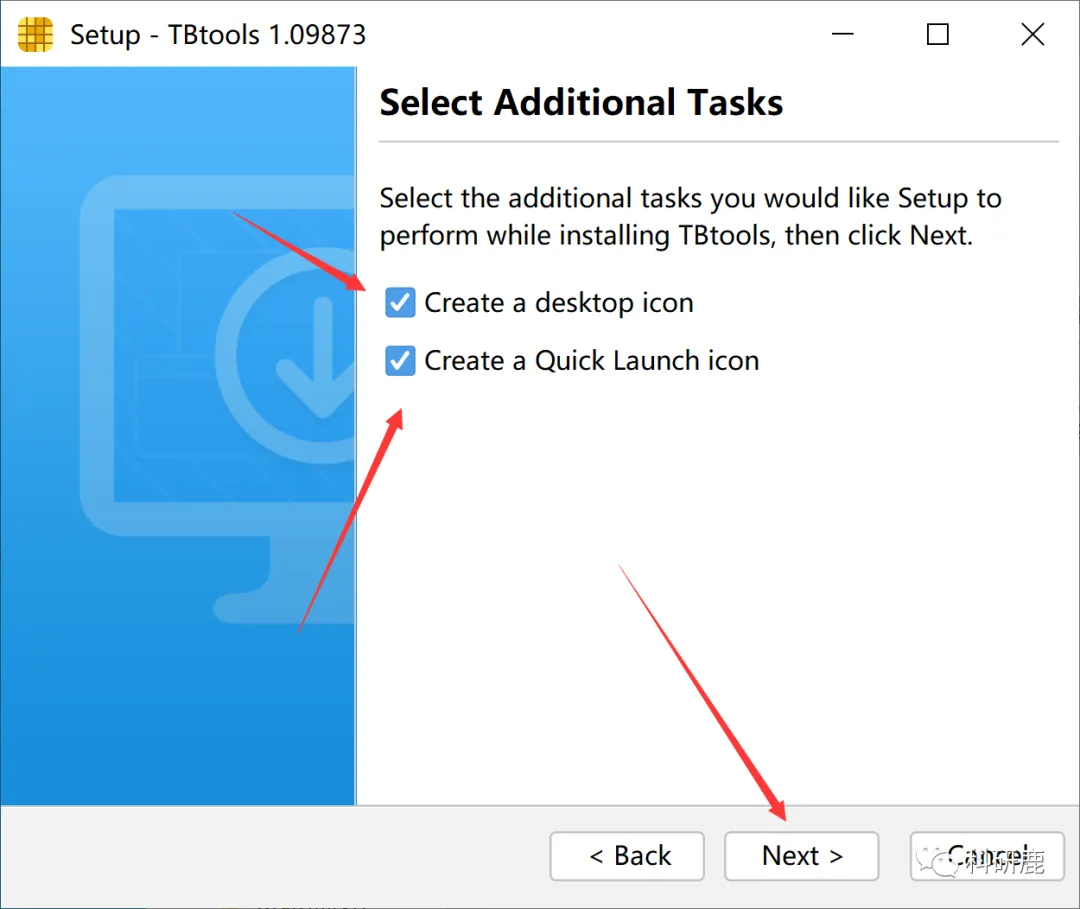Screen dimensions: 1080x909
Task: Minimize the Setup window
Action: (842, 34)
